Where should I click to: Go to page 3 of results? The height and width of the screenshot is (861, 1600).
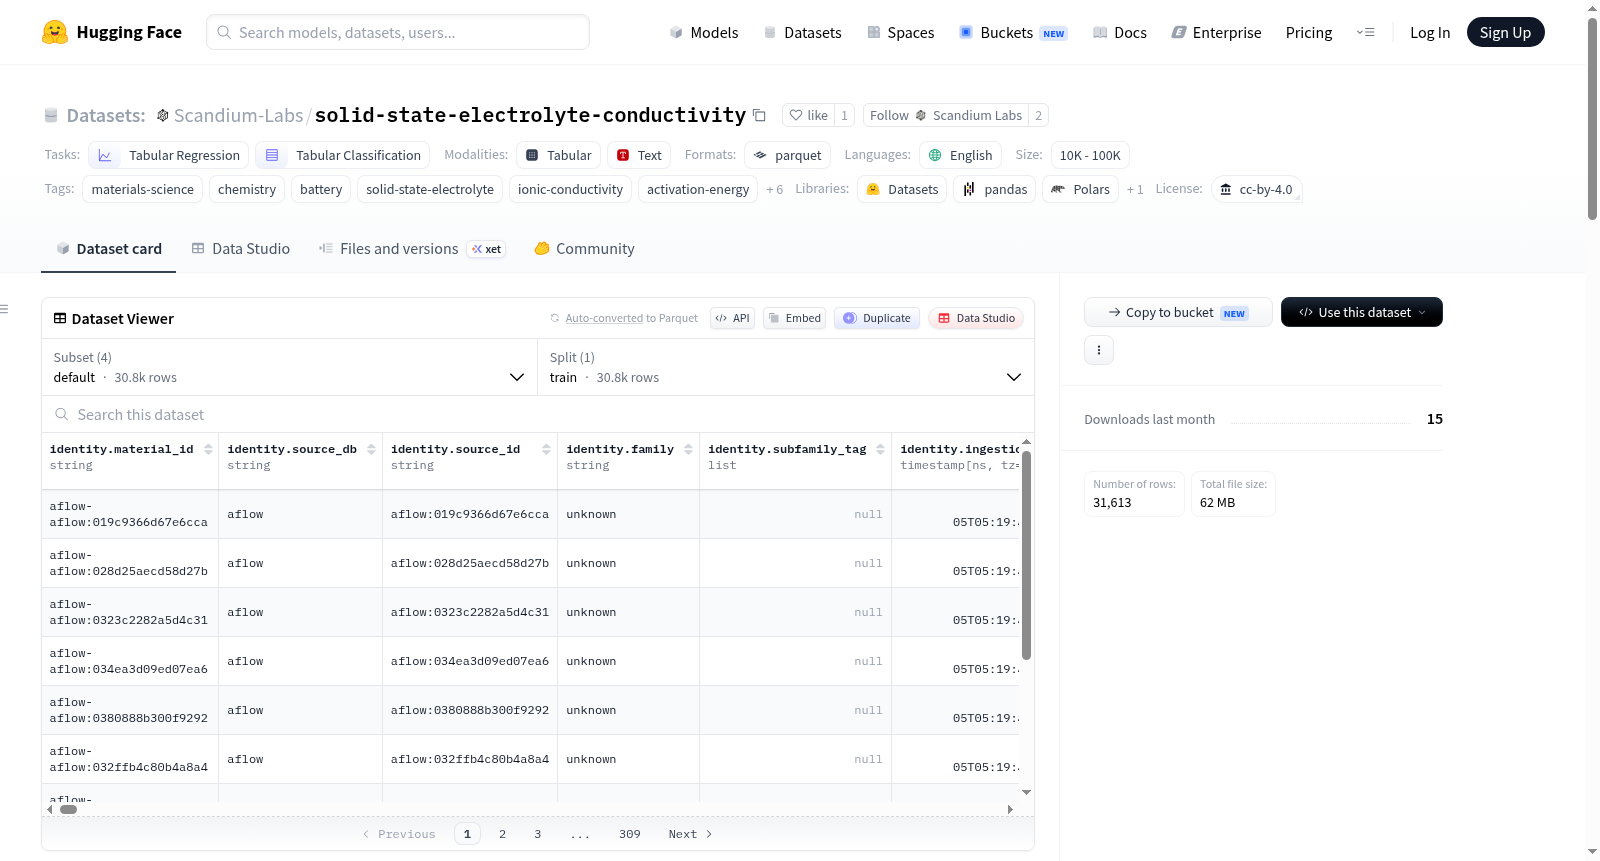click(x=538, y=834)
